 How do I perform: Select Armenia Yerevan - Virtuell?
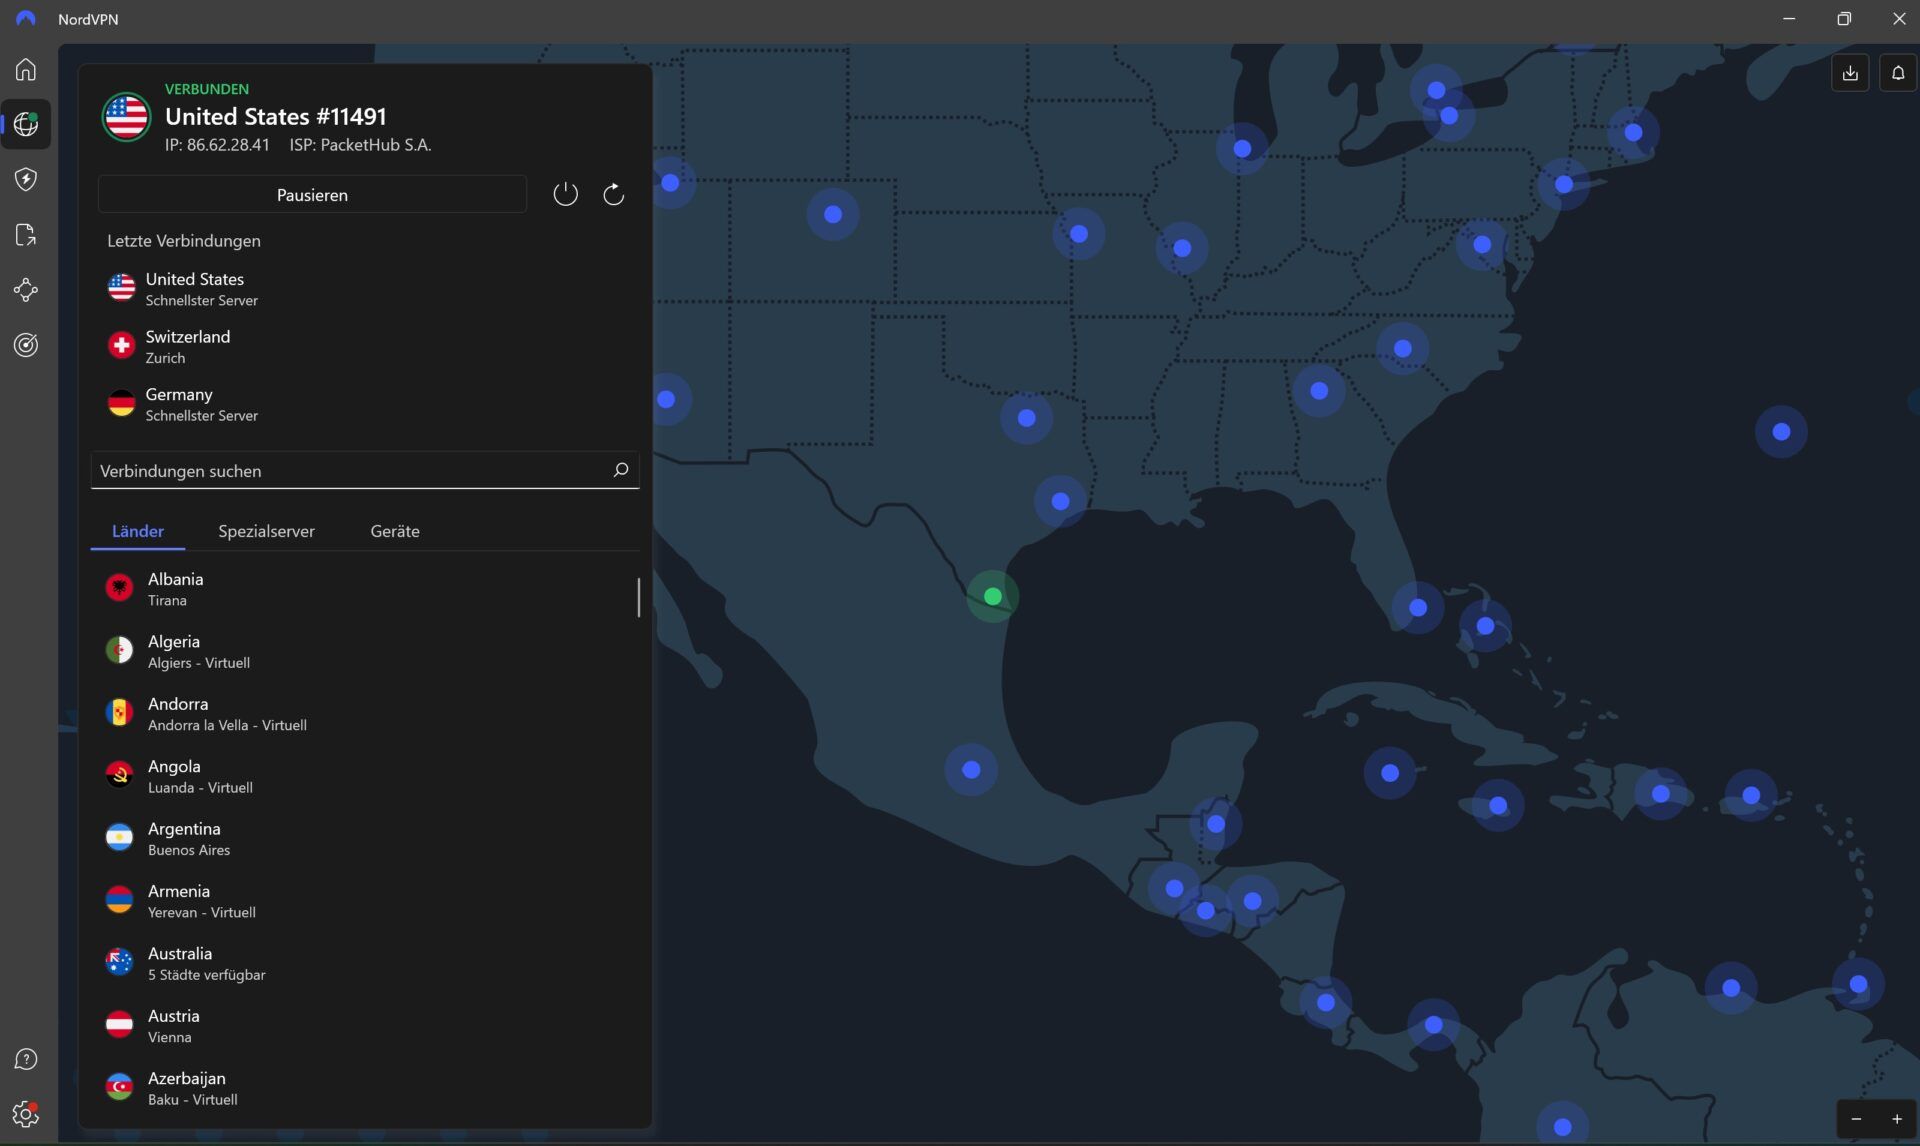(x=364, y=901)
